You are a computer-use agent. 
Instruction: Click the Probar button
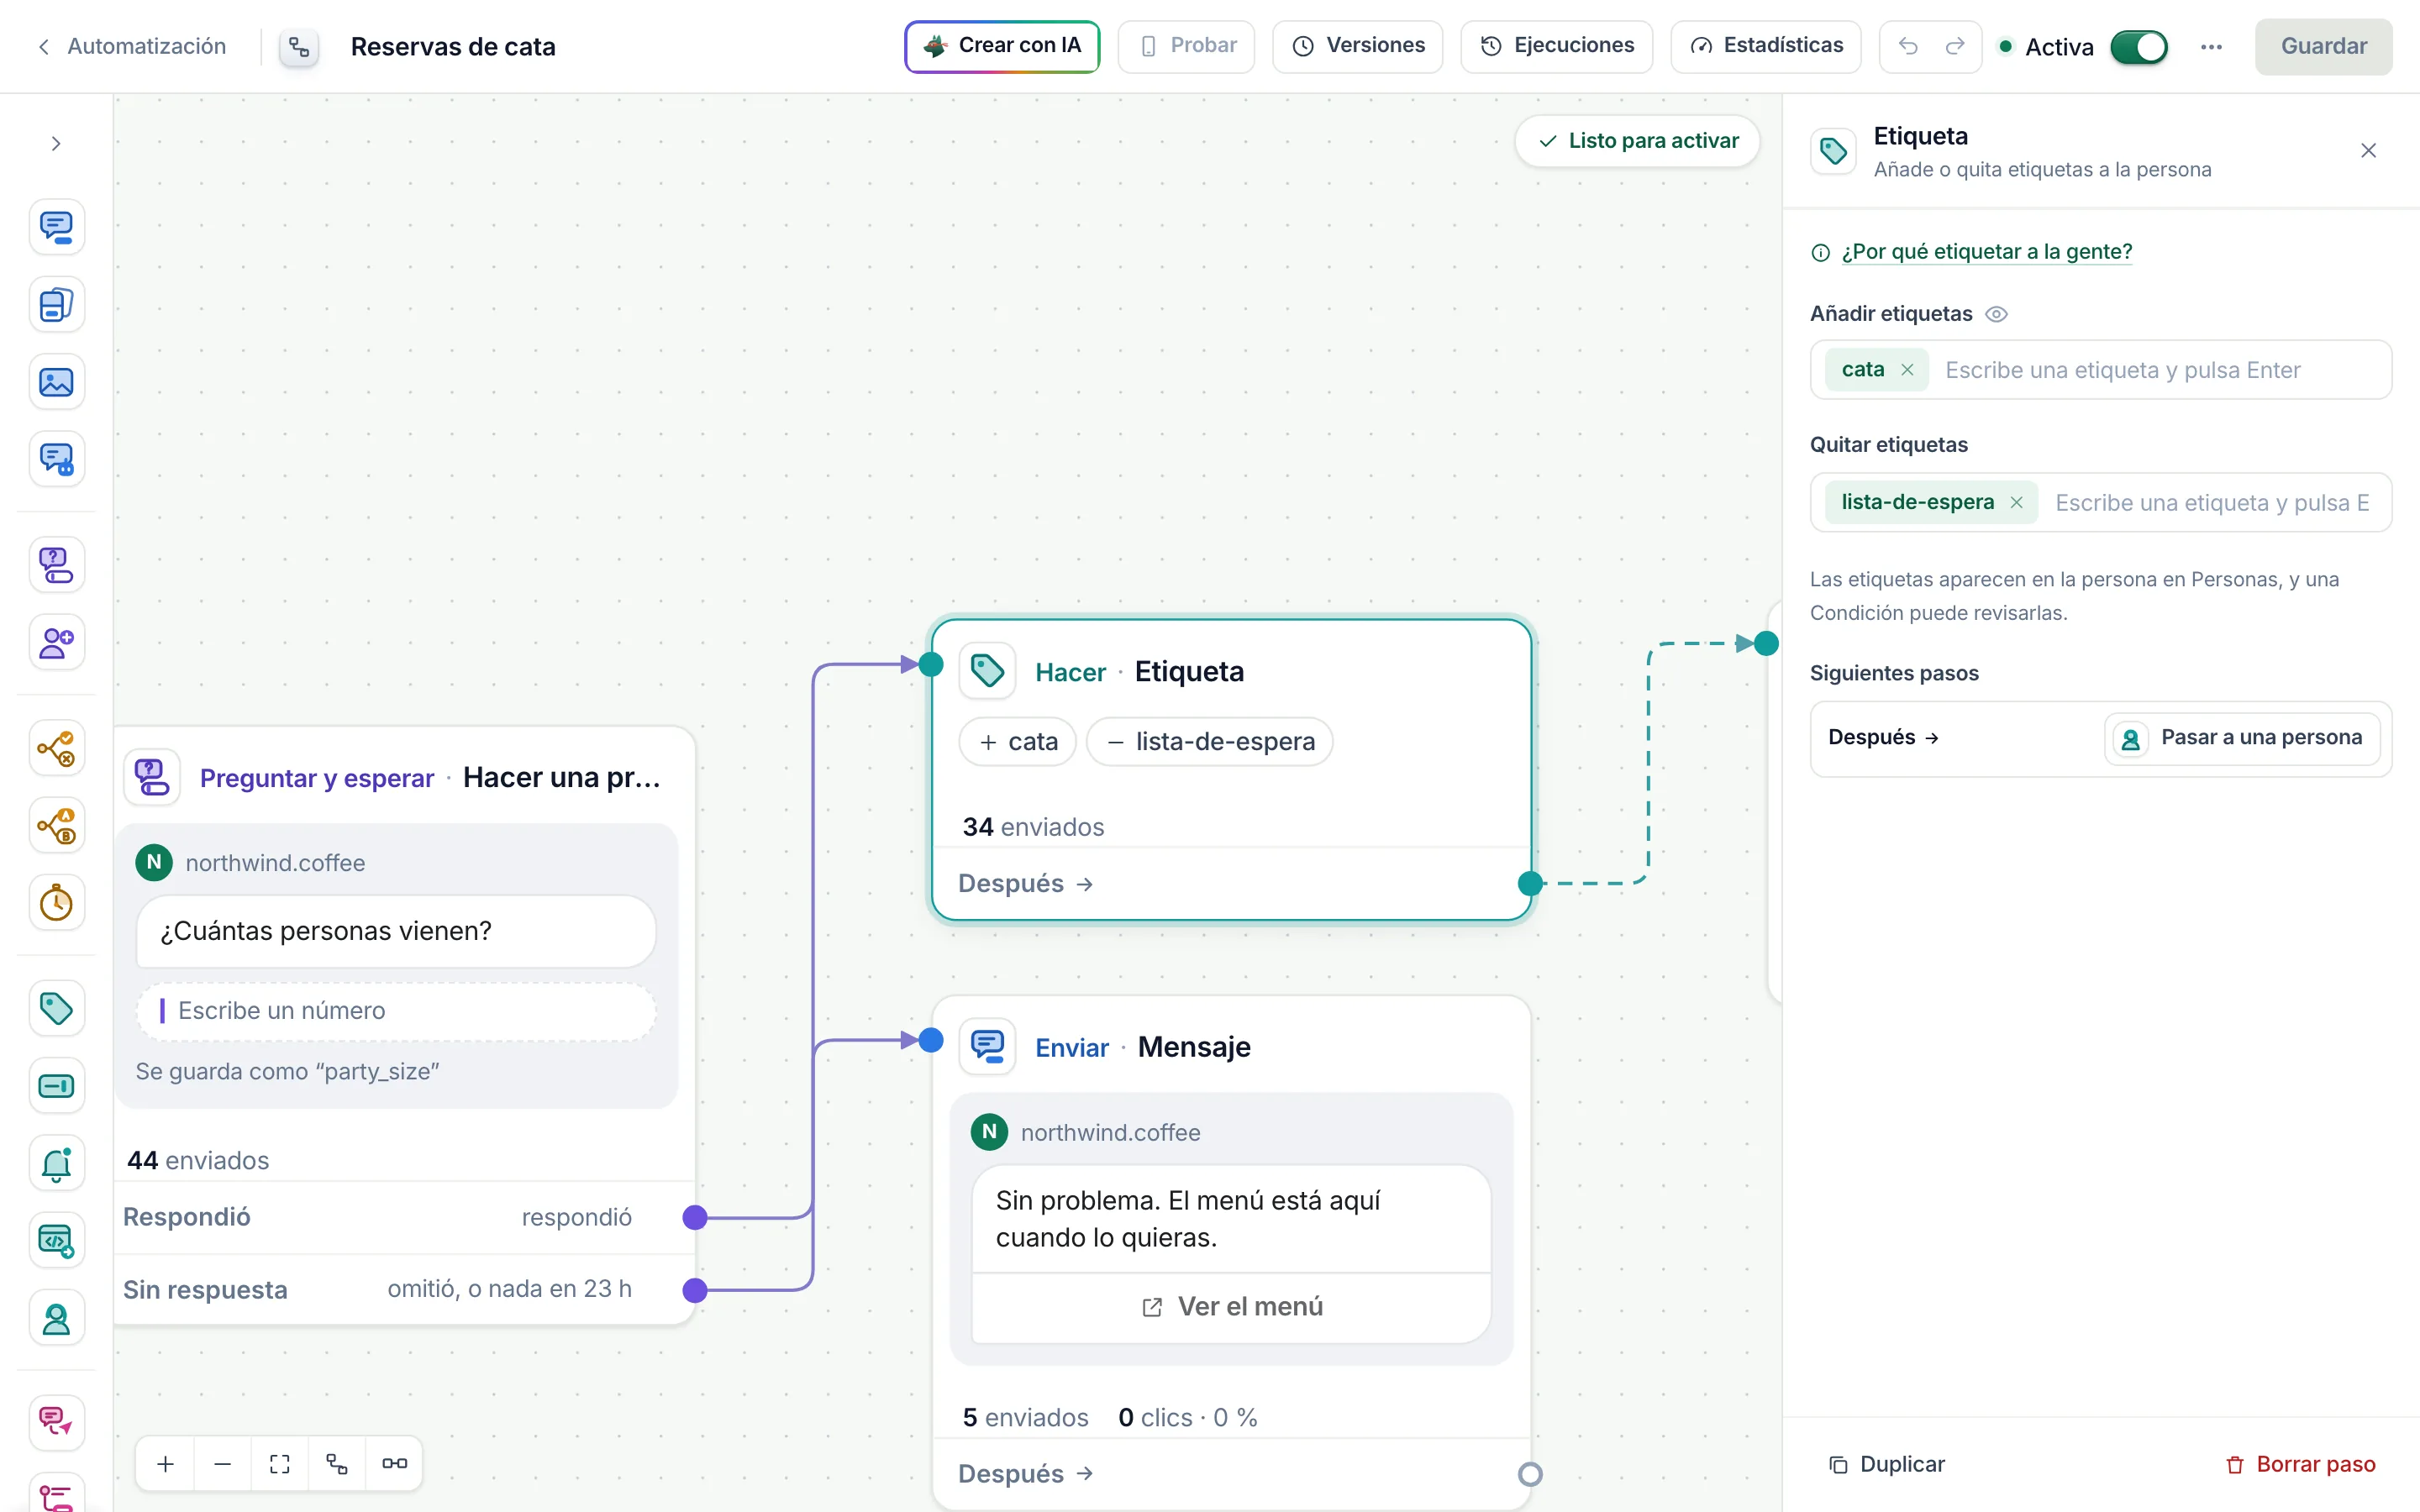[x=1186, y=46]
